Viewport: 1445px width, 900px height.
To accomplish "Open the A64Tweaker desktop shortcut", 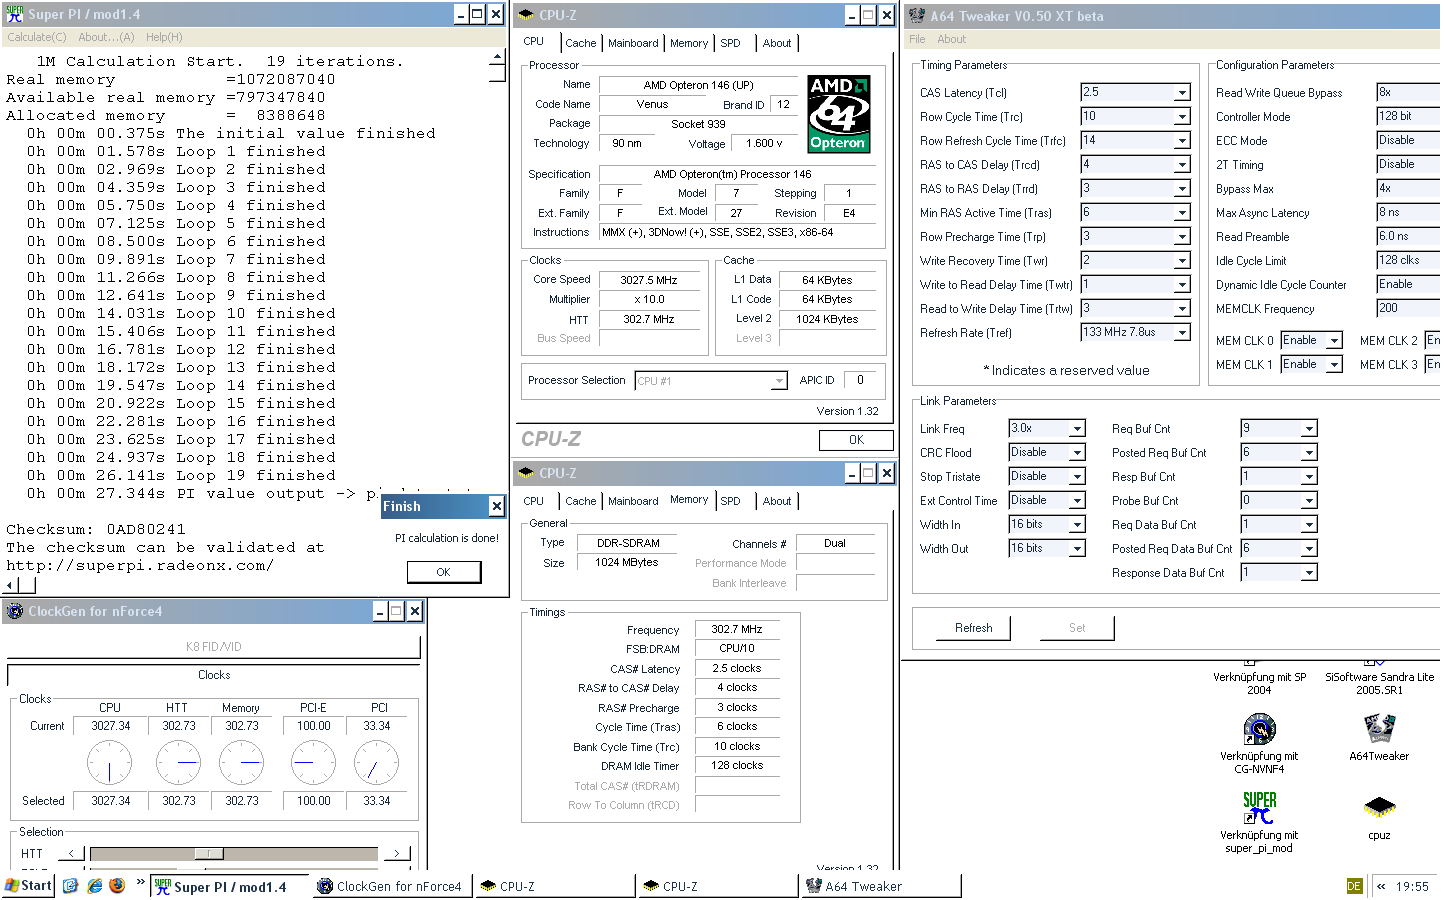I will pyautogui.click(x=1379, y=730).
